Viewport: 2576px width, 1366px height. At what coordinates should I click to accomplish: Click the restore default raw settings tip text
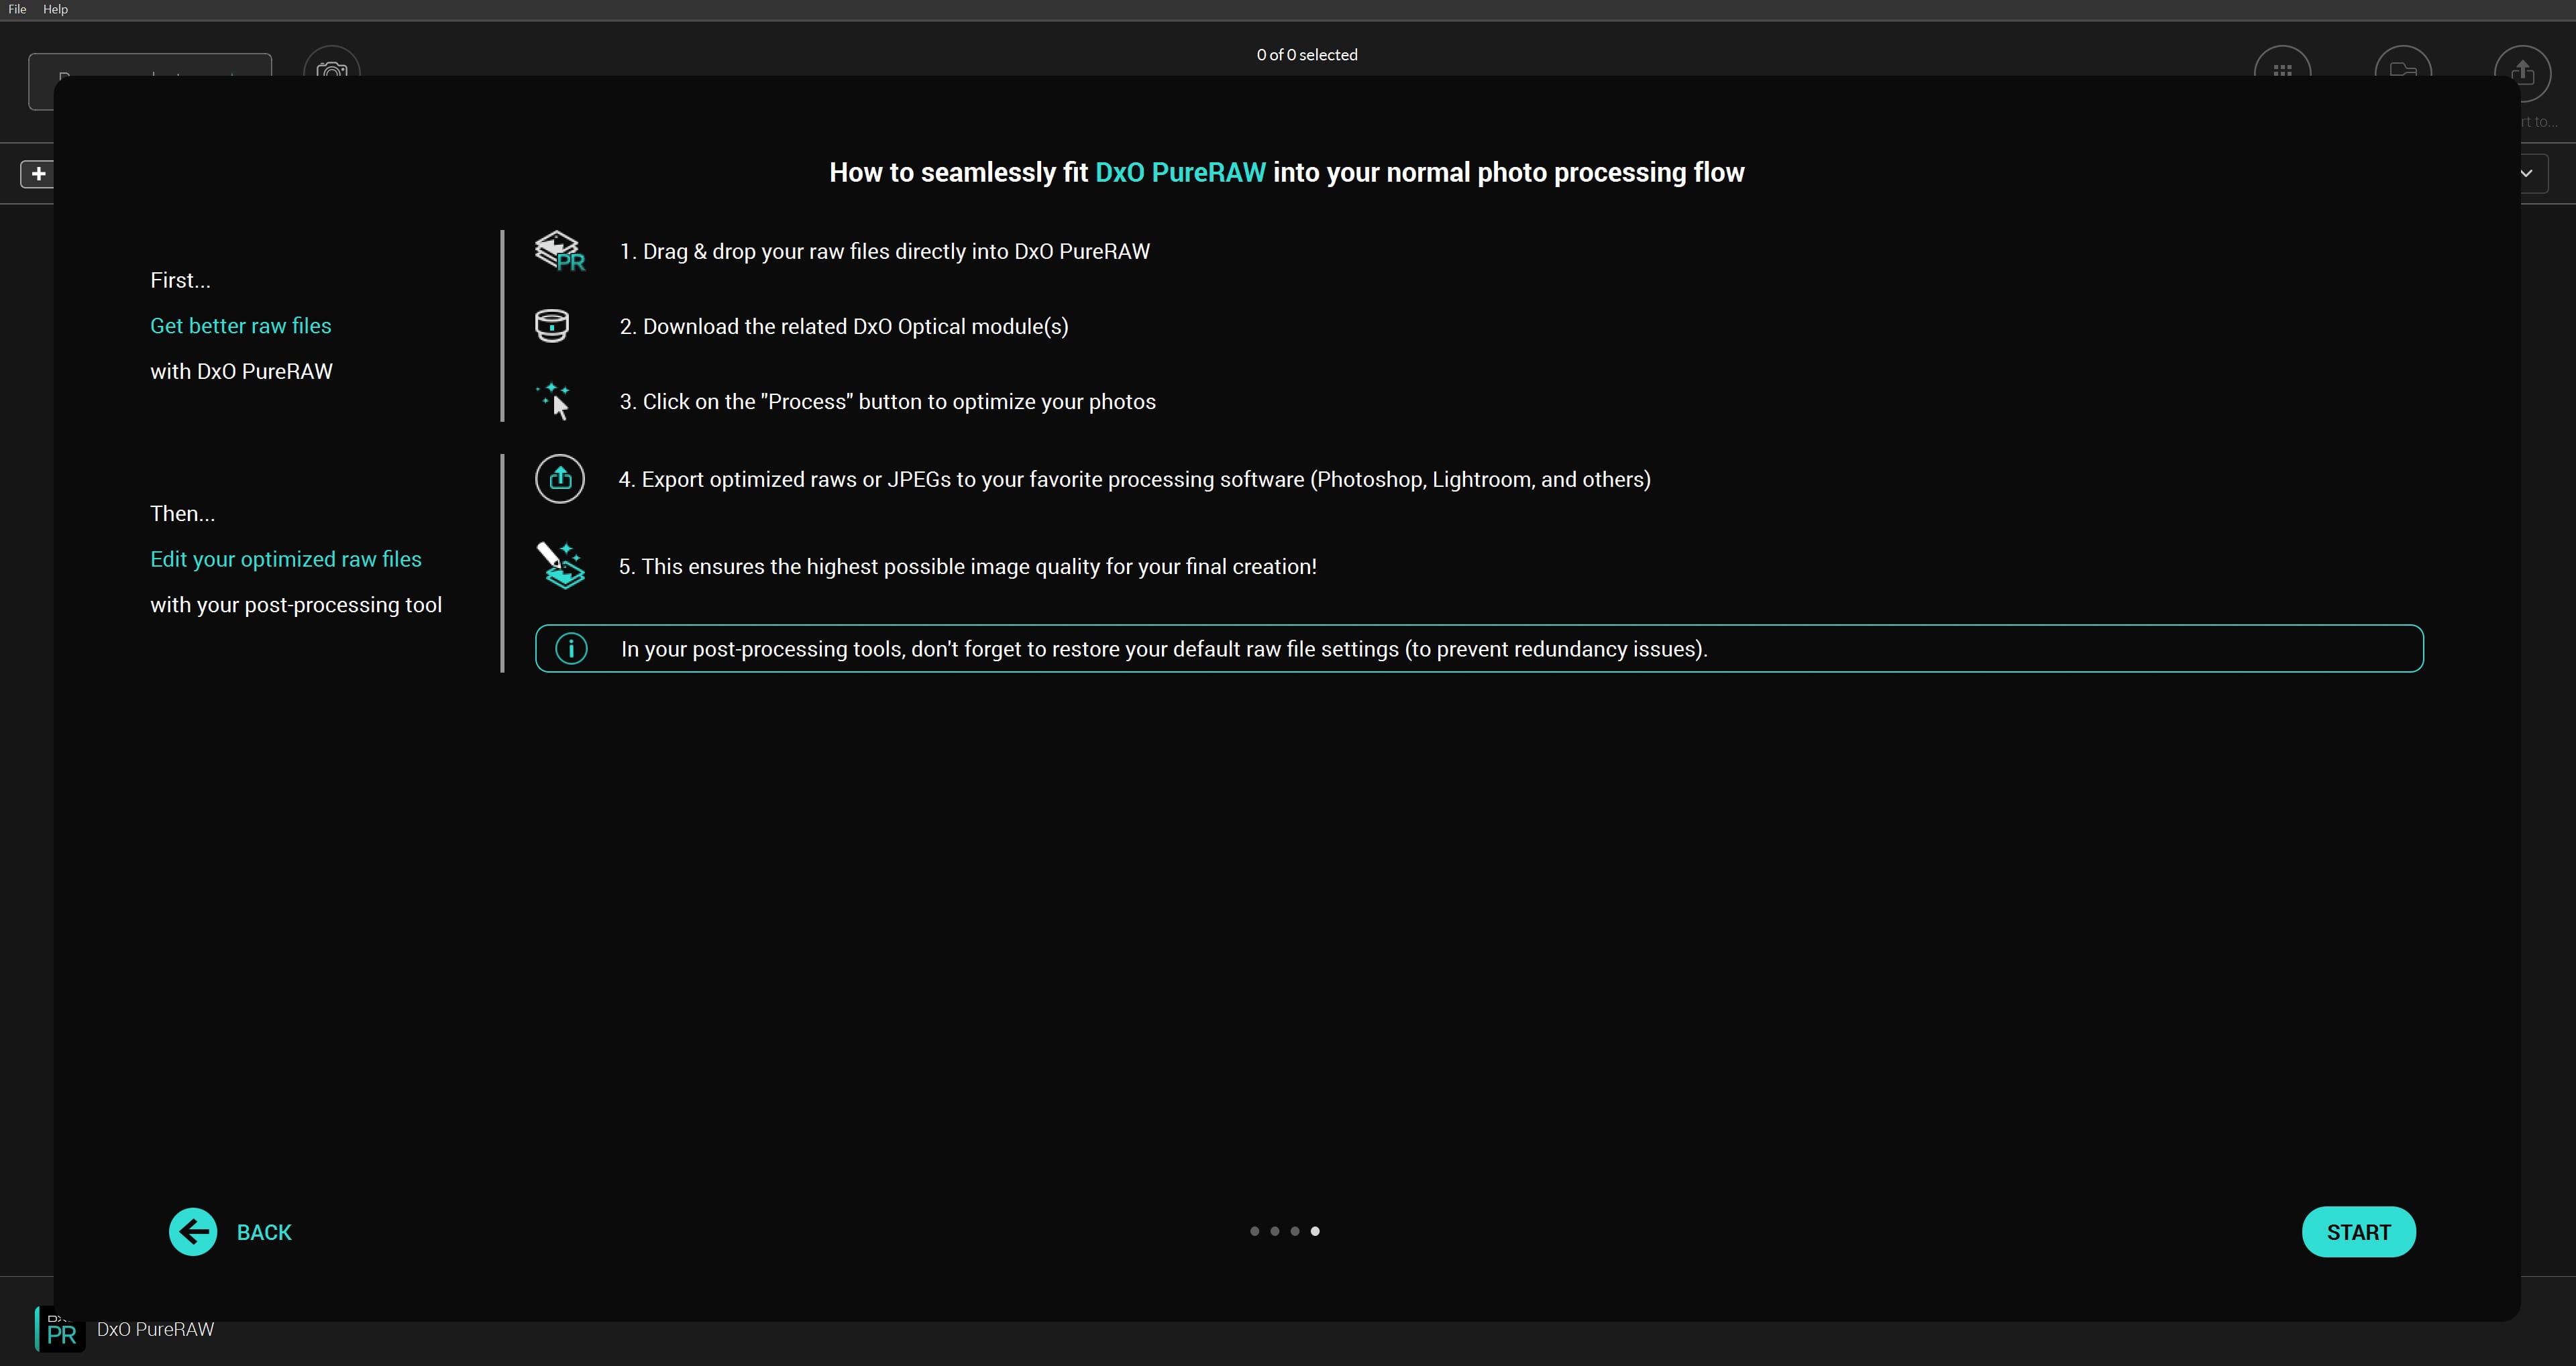(x=1164, y=649)
